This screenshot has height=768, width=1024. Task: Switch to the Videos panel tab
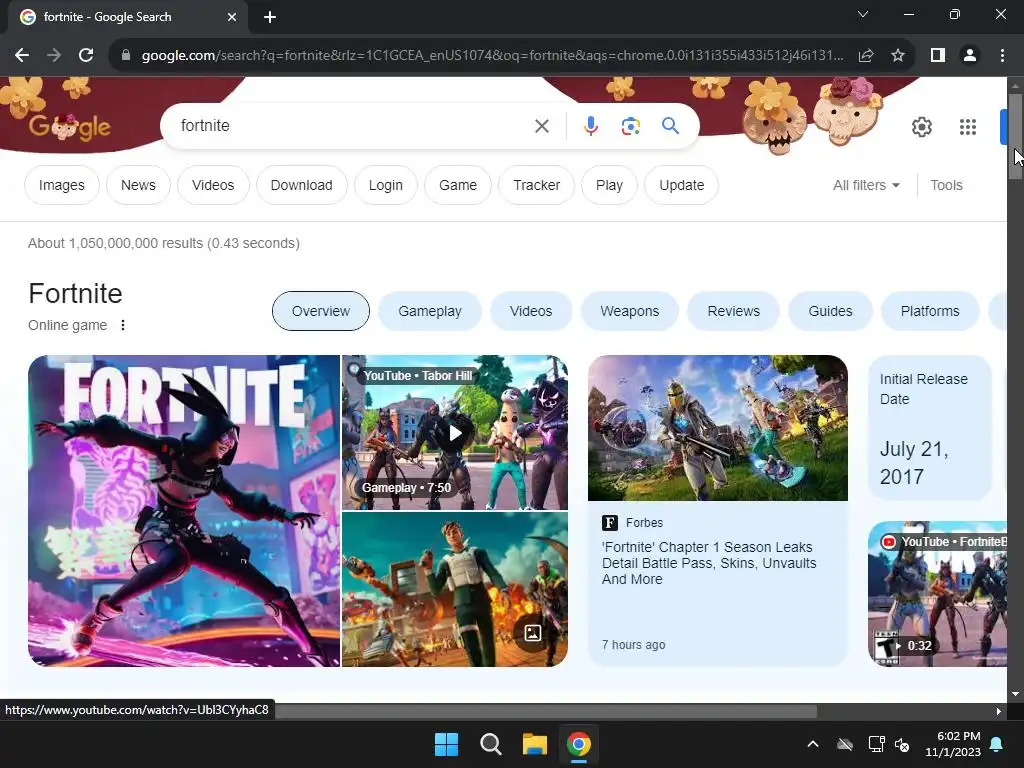tap(531, 312)
